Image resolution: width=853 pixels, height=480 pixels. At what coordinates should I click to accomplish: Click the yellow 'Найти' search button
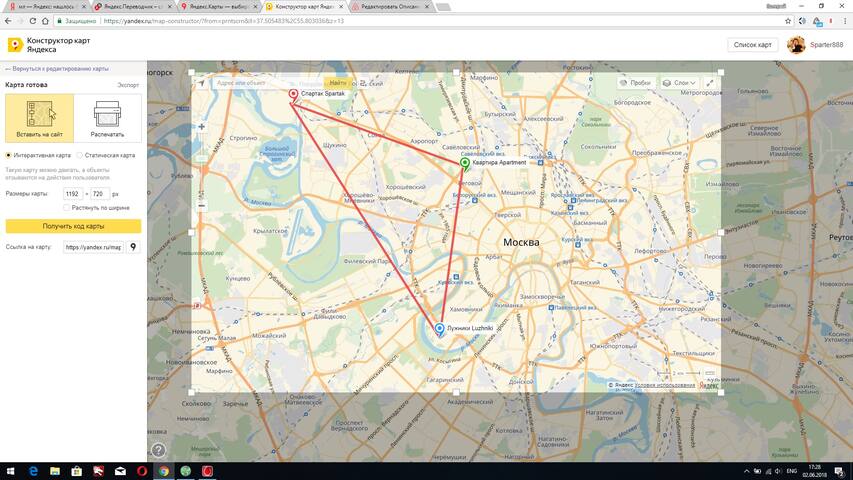tap(338, 83)
